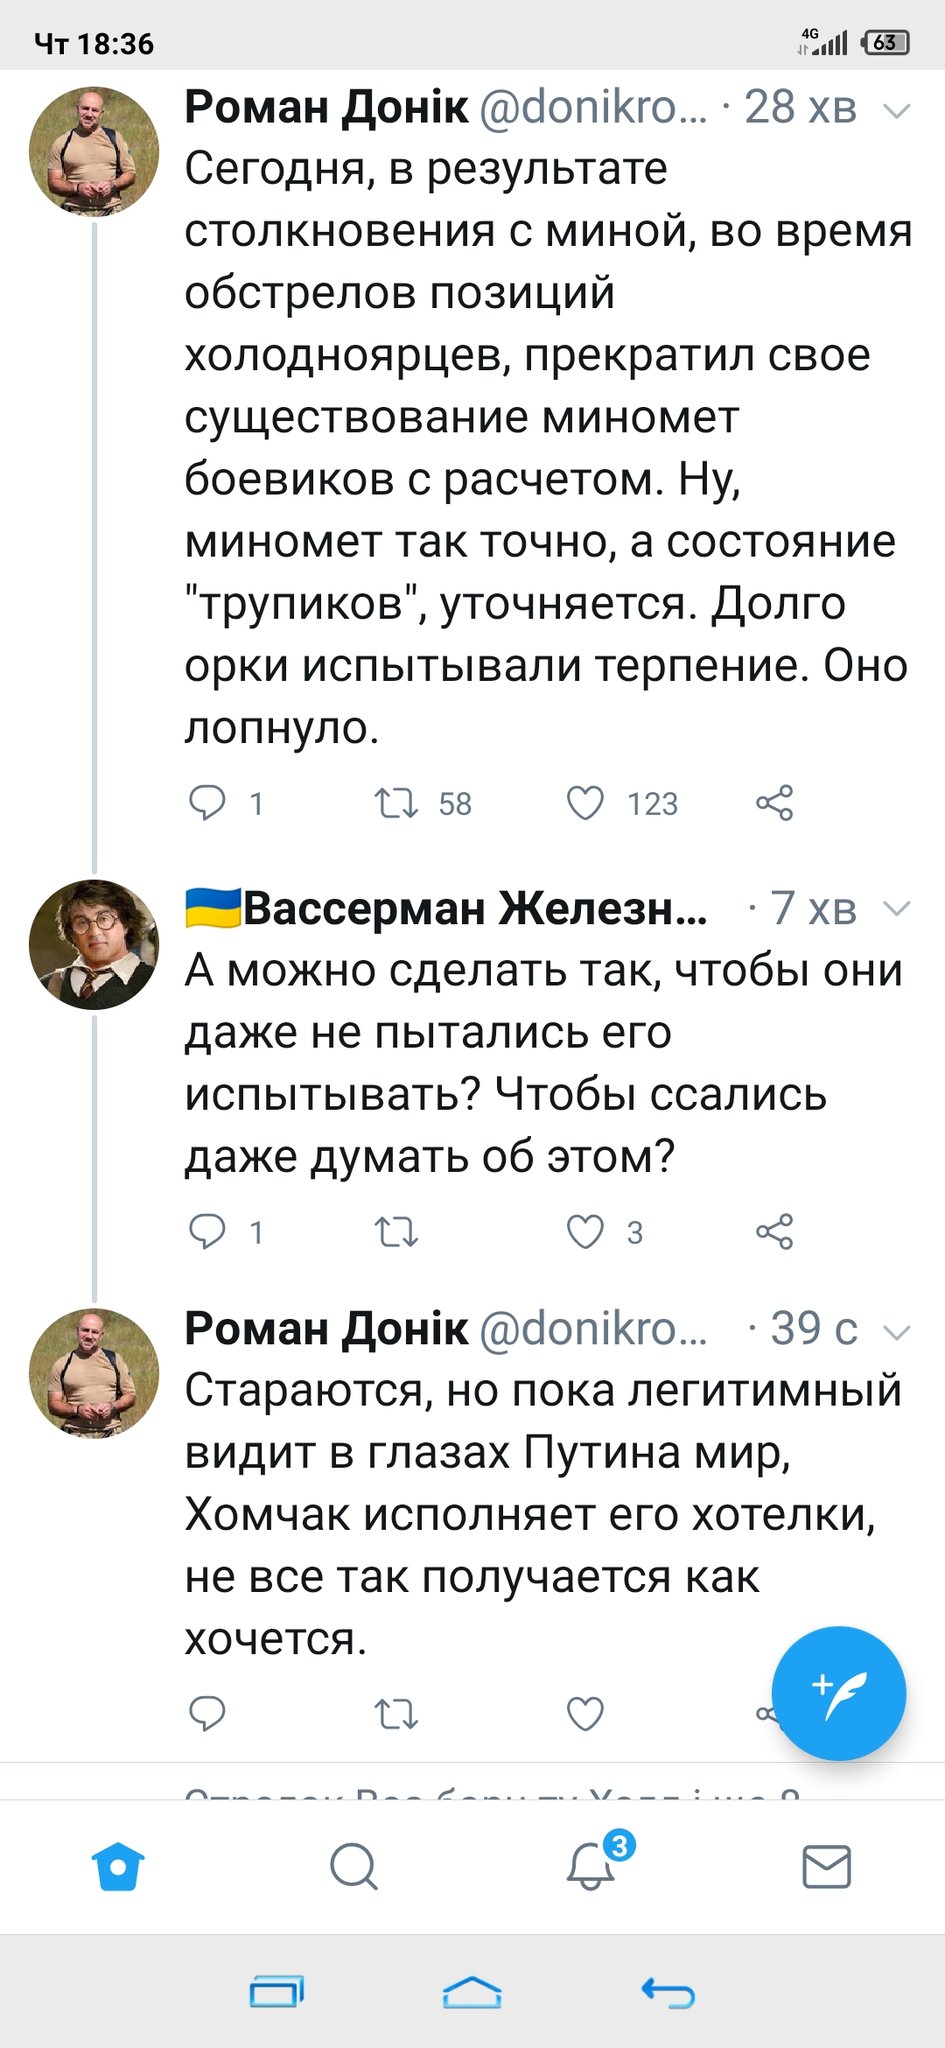The image size is (945, 2048).
Task: Tap the compose new tweet floating button
Action: coord(839,1693)
